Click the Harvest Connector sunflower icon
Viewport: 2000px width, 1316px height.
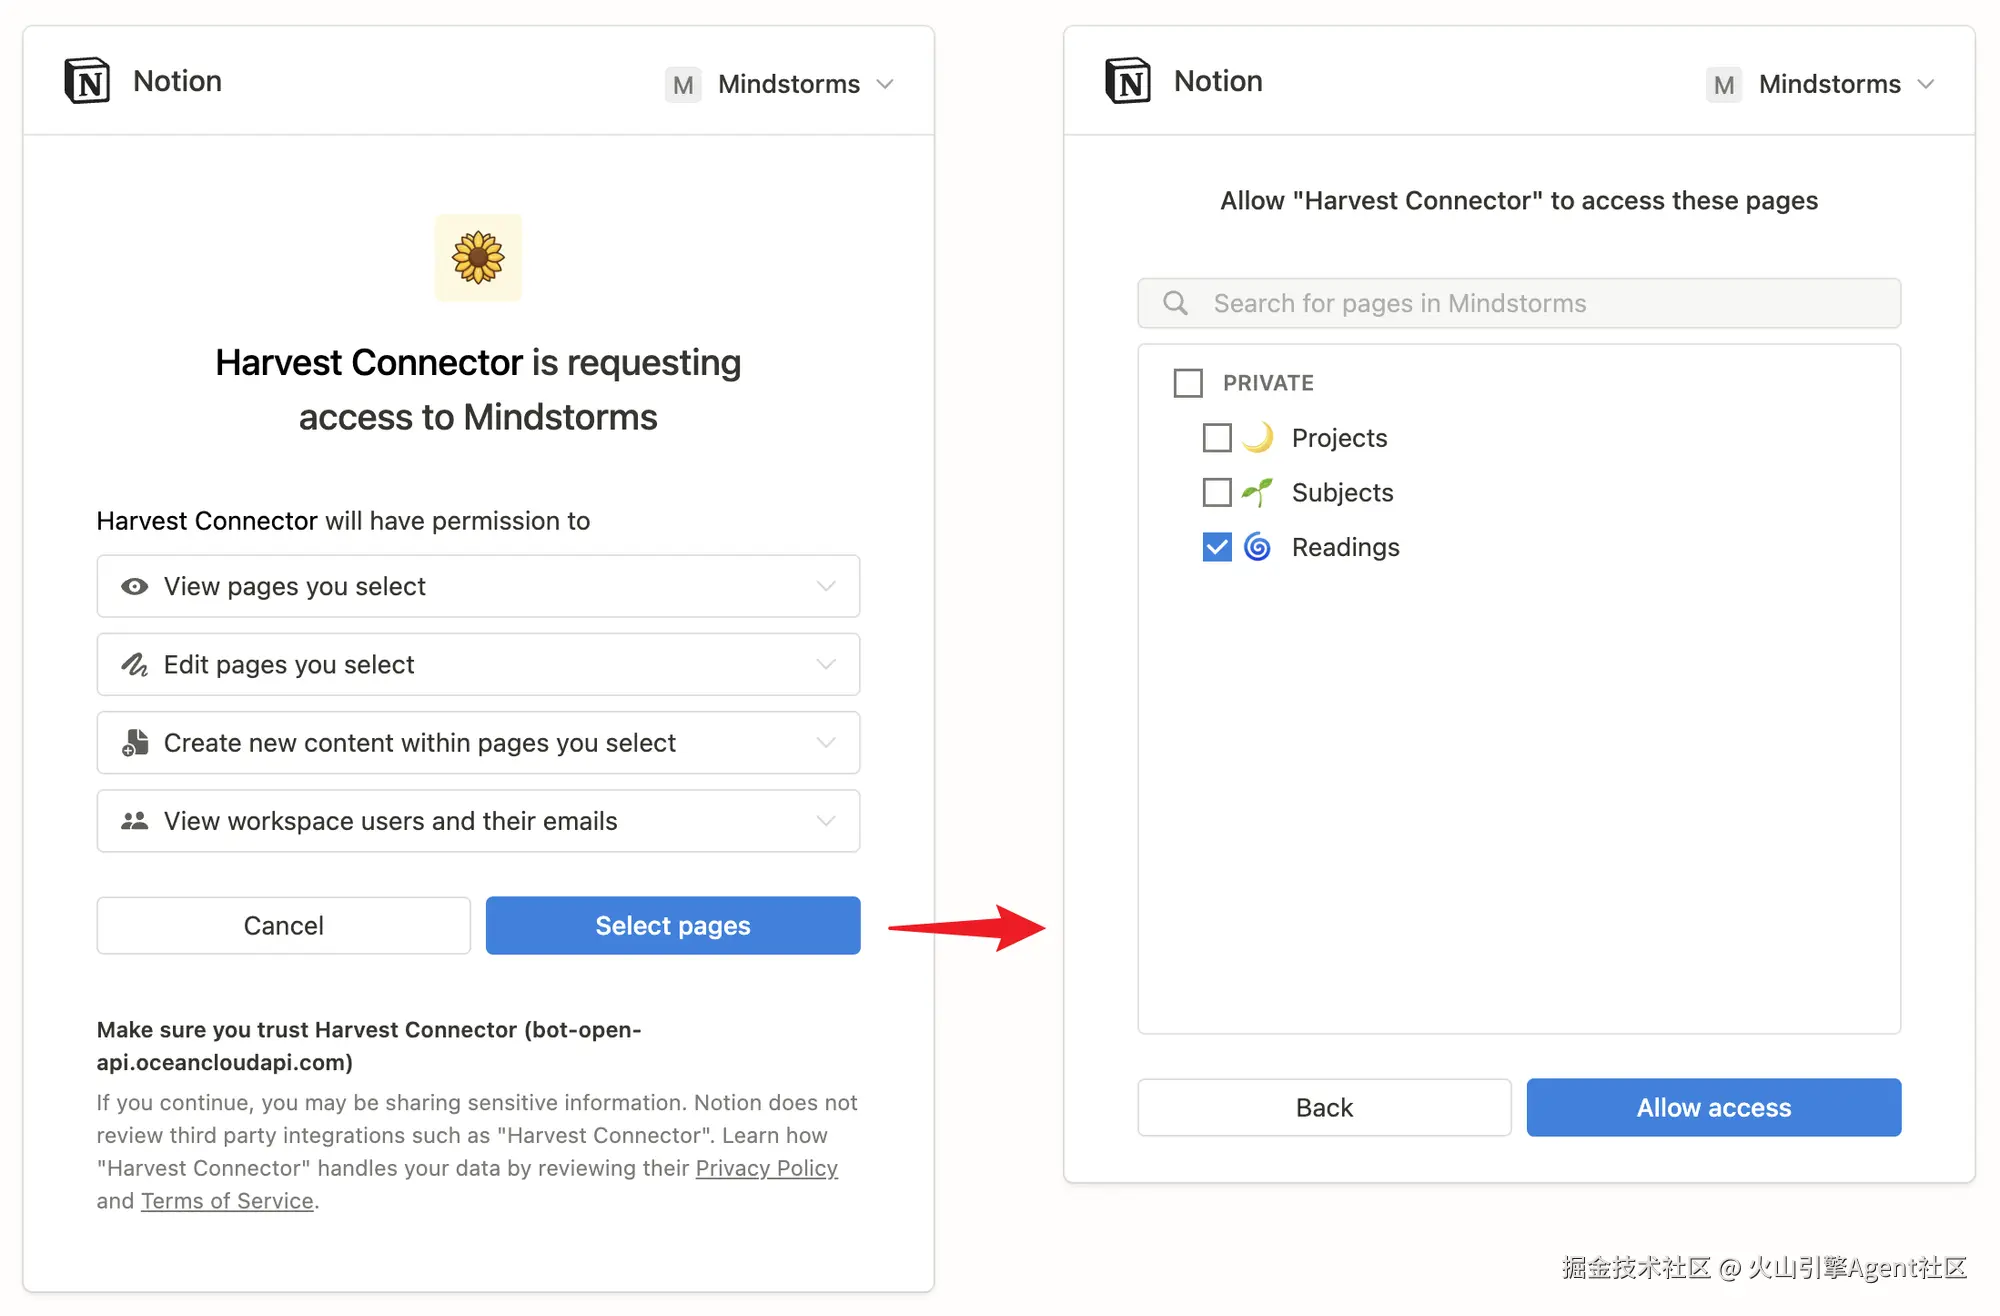pos(478,258)
